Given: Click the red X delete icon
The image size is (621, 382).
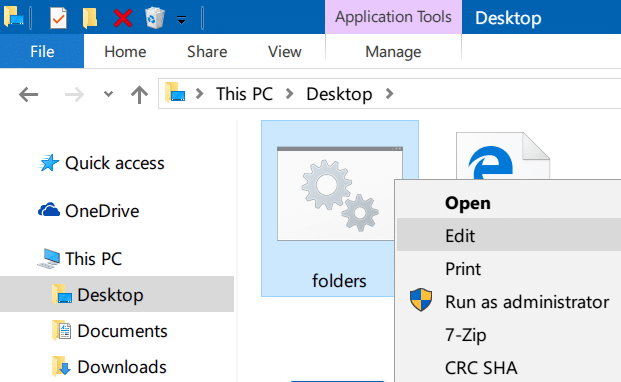Looking at the screenshot, I should 123,18.
